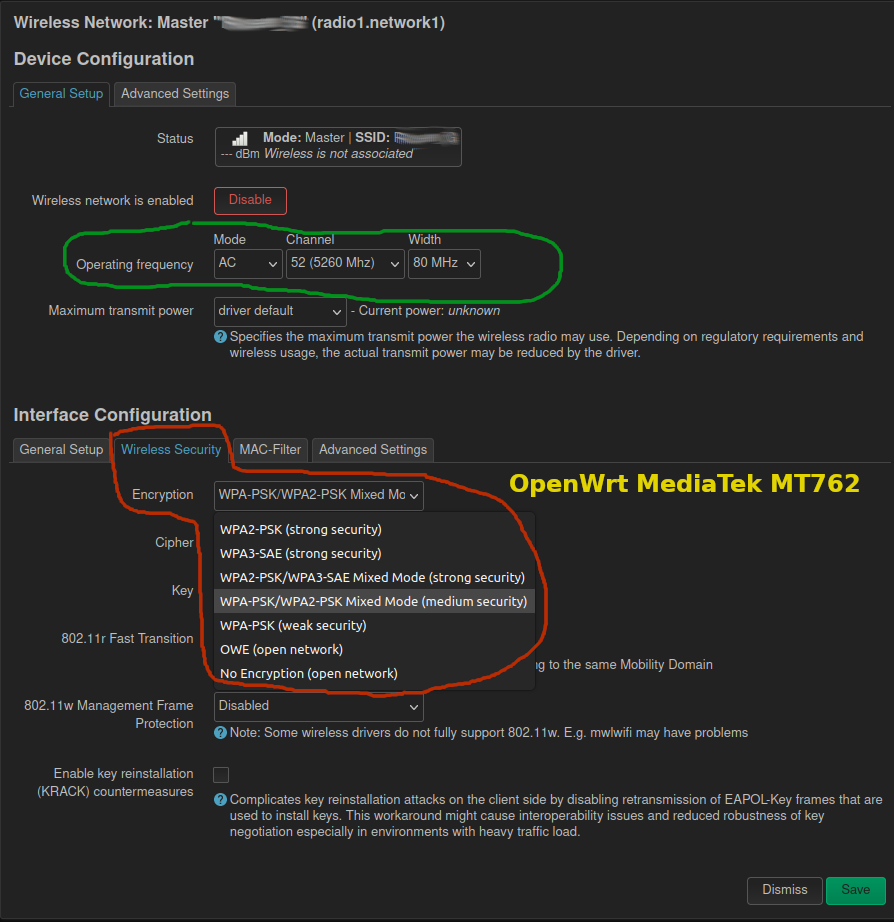Choose WPA3-SAE (strong security) option
Screen dimensions: 894x922
[x=301, y=554]
